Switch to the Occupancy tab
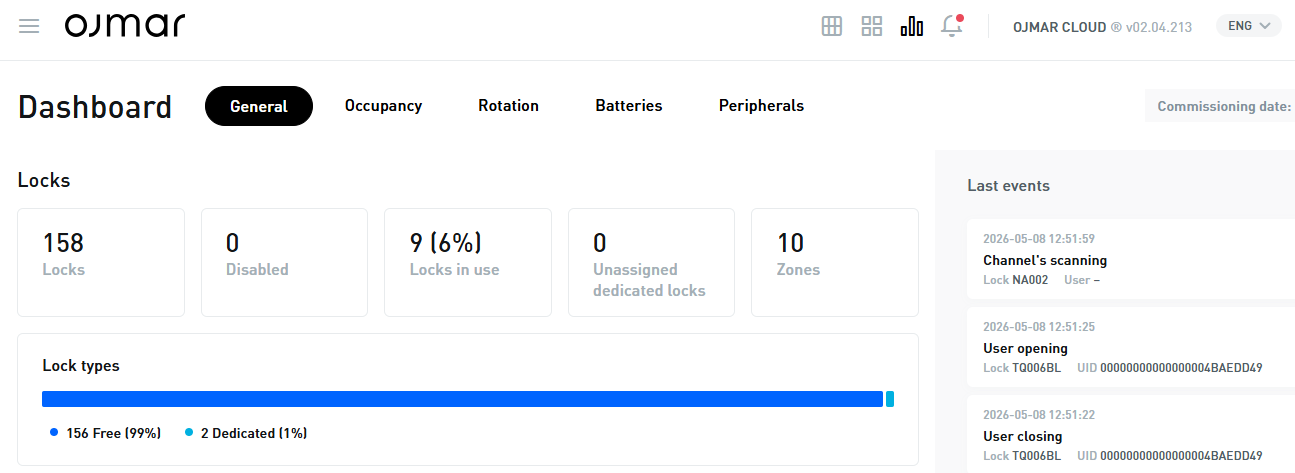The width and height of the screenshot is (1295, 473). tap(383, 106)
